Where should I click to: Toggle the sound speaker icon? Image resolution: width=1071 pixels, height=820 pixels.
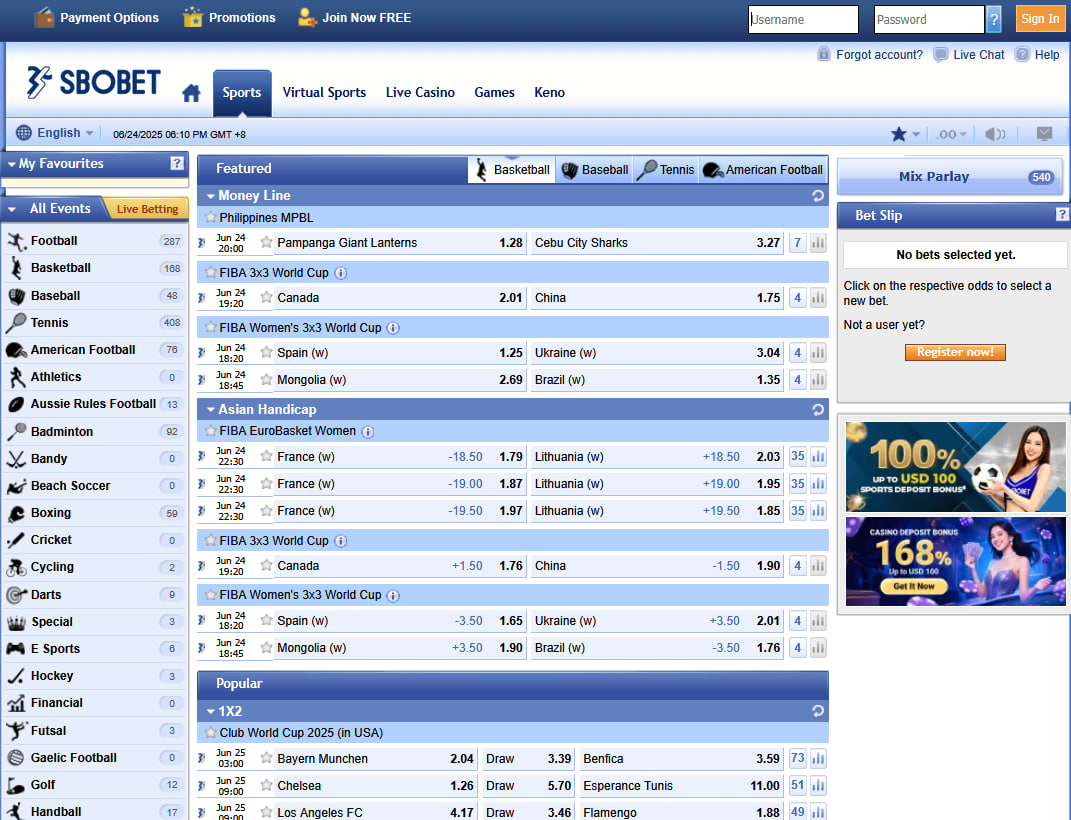pos(995,134)
